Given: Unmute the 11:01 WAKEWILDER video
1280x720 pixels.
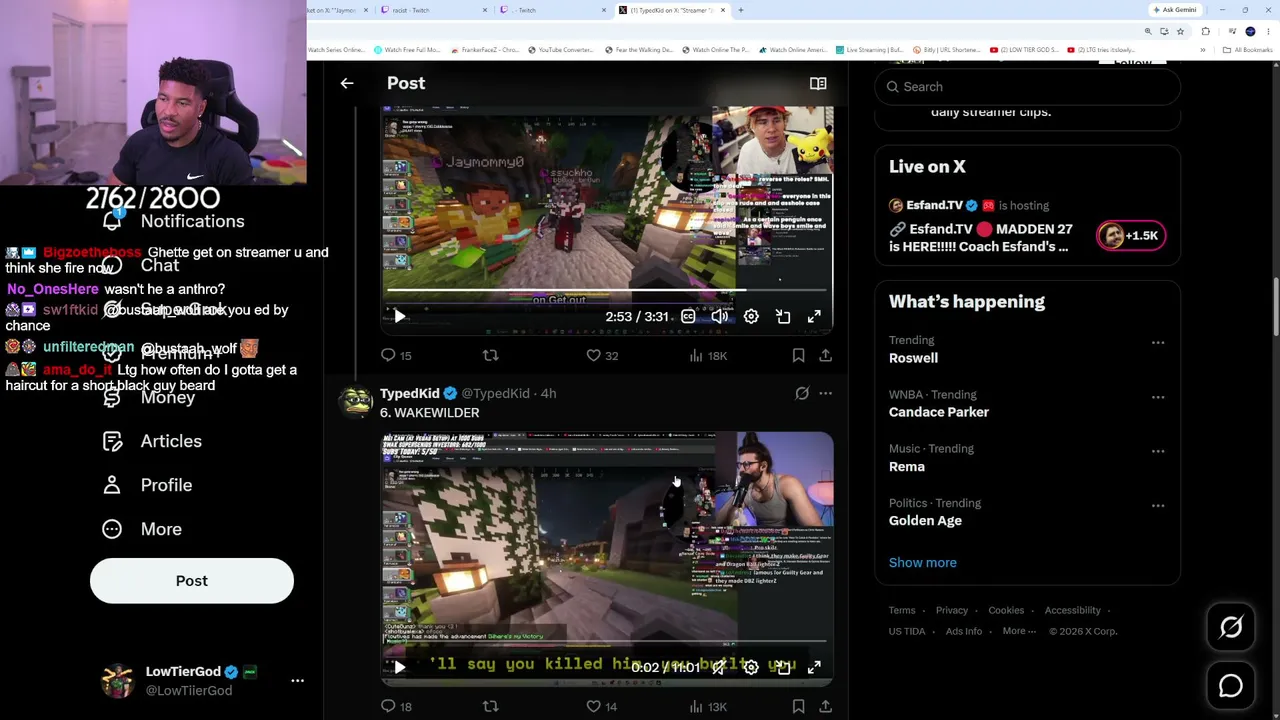Looking at the screenshot, I should pyautogui.click(x=719, y=667).
